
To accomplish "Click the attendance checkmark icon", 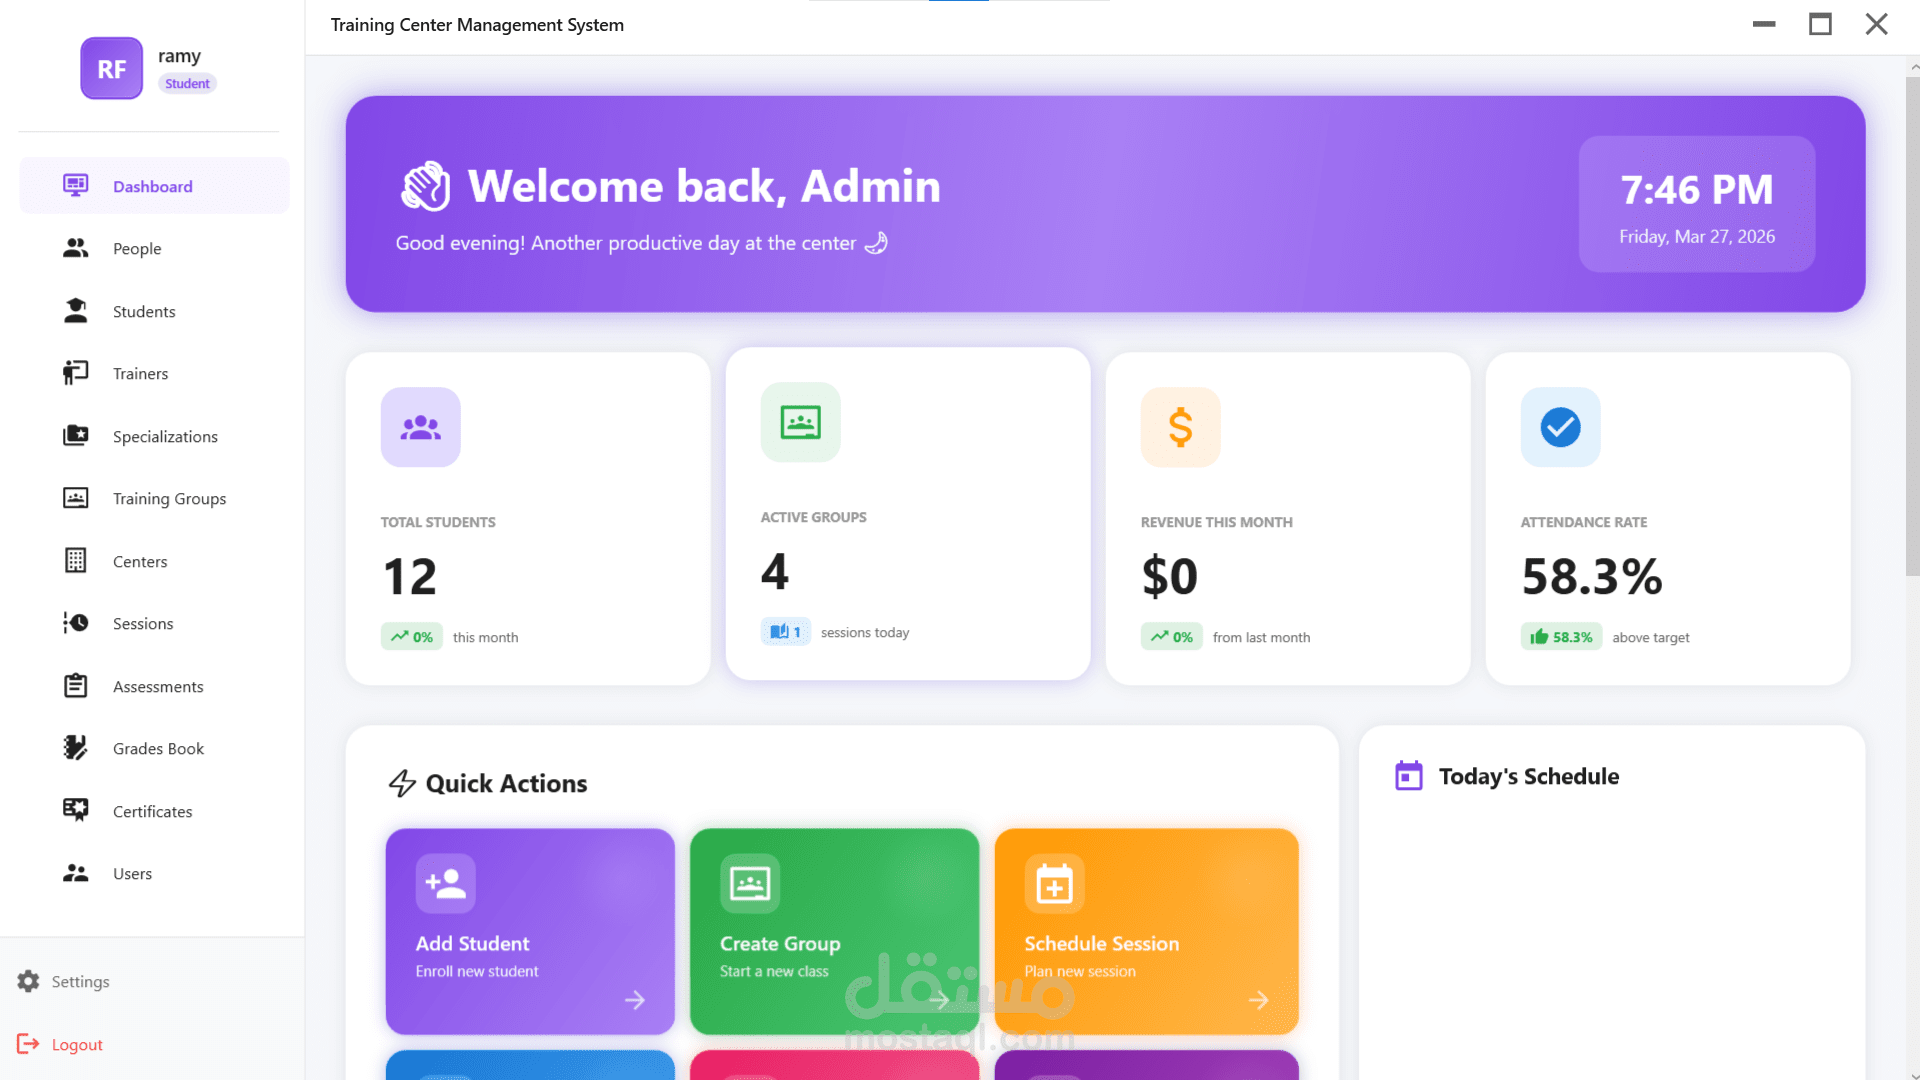I will 1561,428.
